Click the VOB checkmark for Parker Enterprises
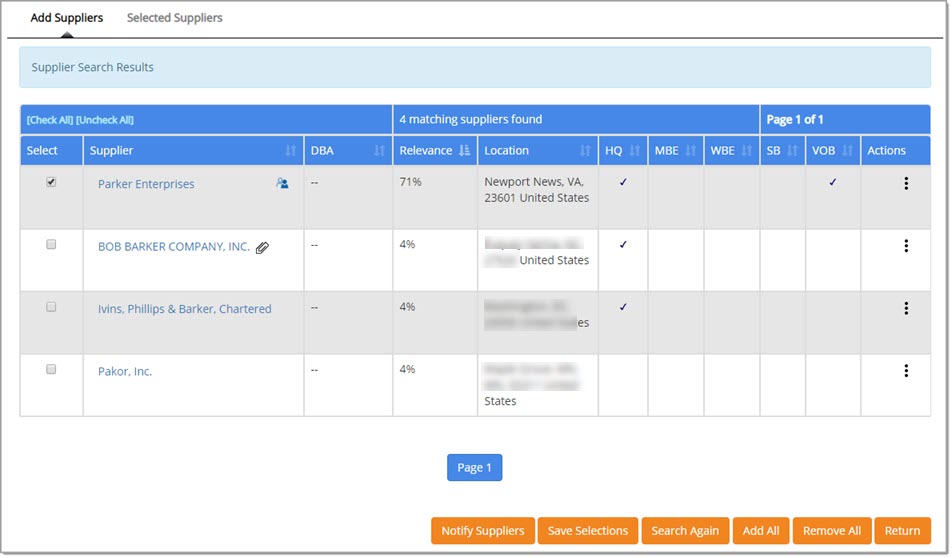Screen dimensions: 952x558 coord(832,182)
